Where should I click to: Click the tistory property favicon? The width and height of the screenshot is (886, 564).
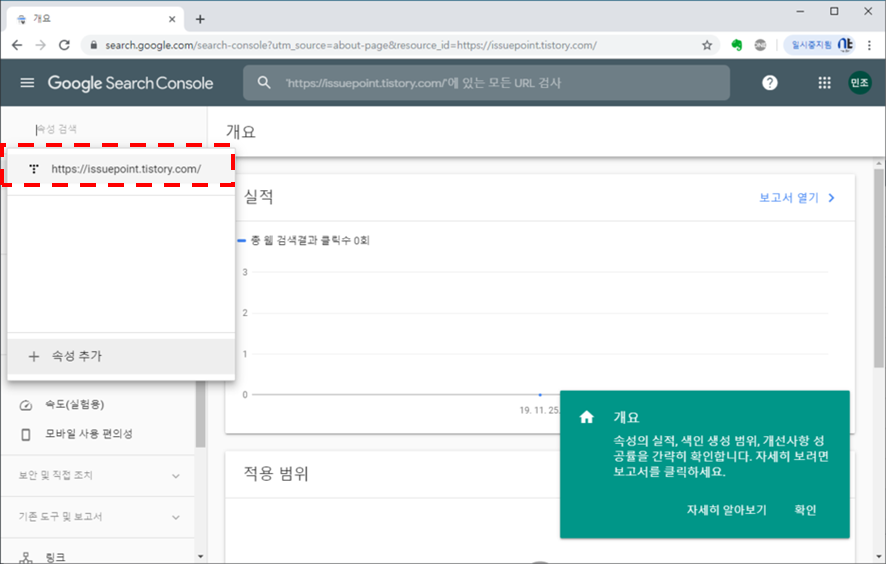tap(34, 168)
